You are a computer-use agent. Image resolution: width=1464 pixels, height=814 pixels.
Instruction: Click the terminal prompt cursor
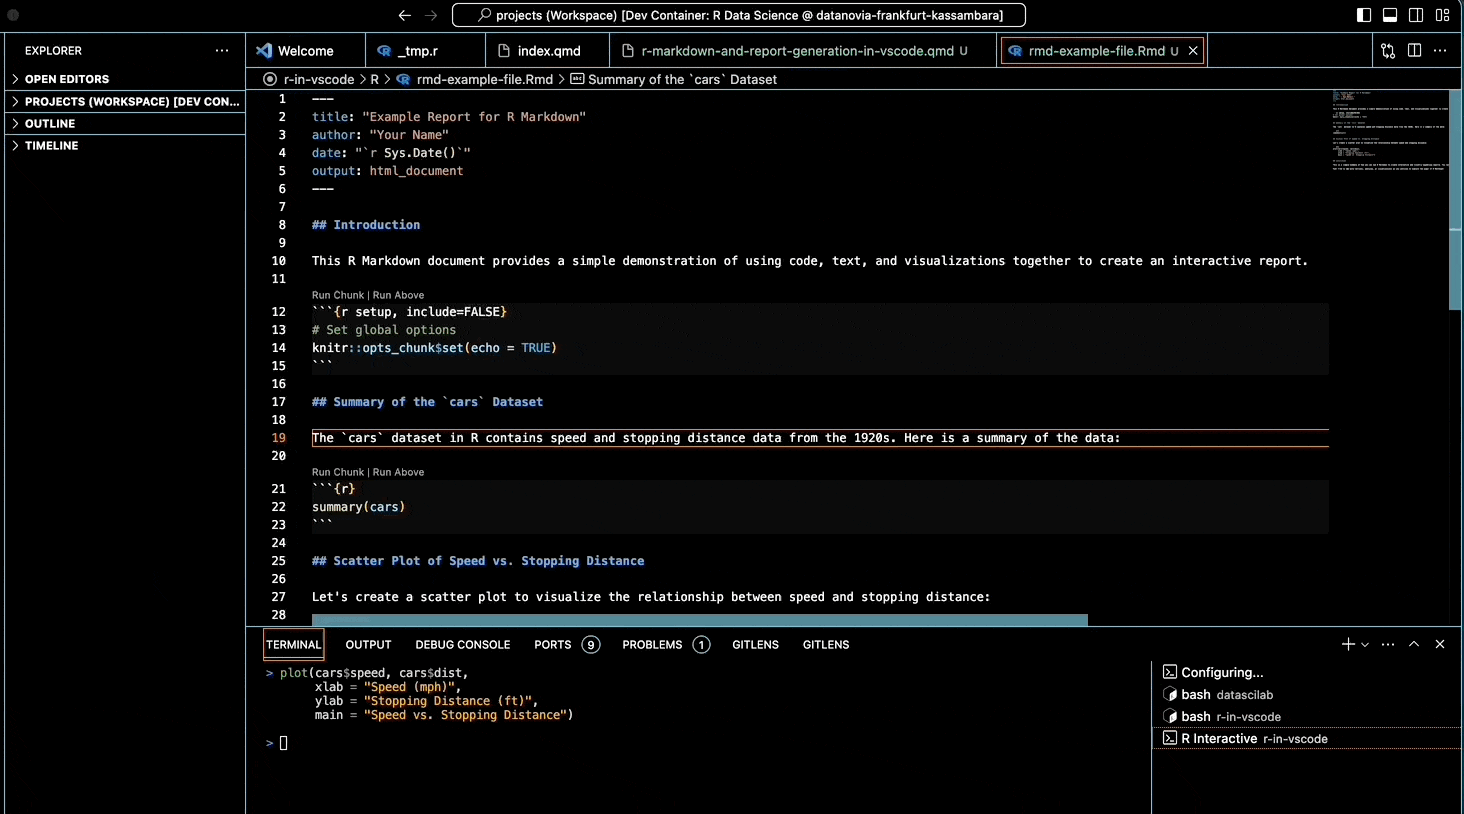coord(284,743)
